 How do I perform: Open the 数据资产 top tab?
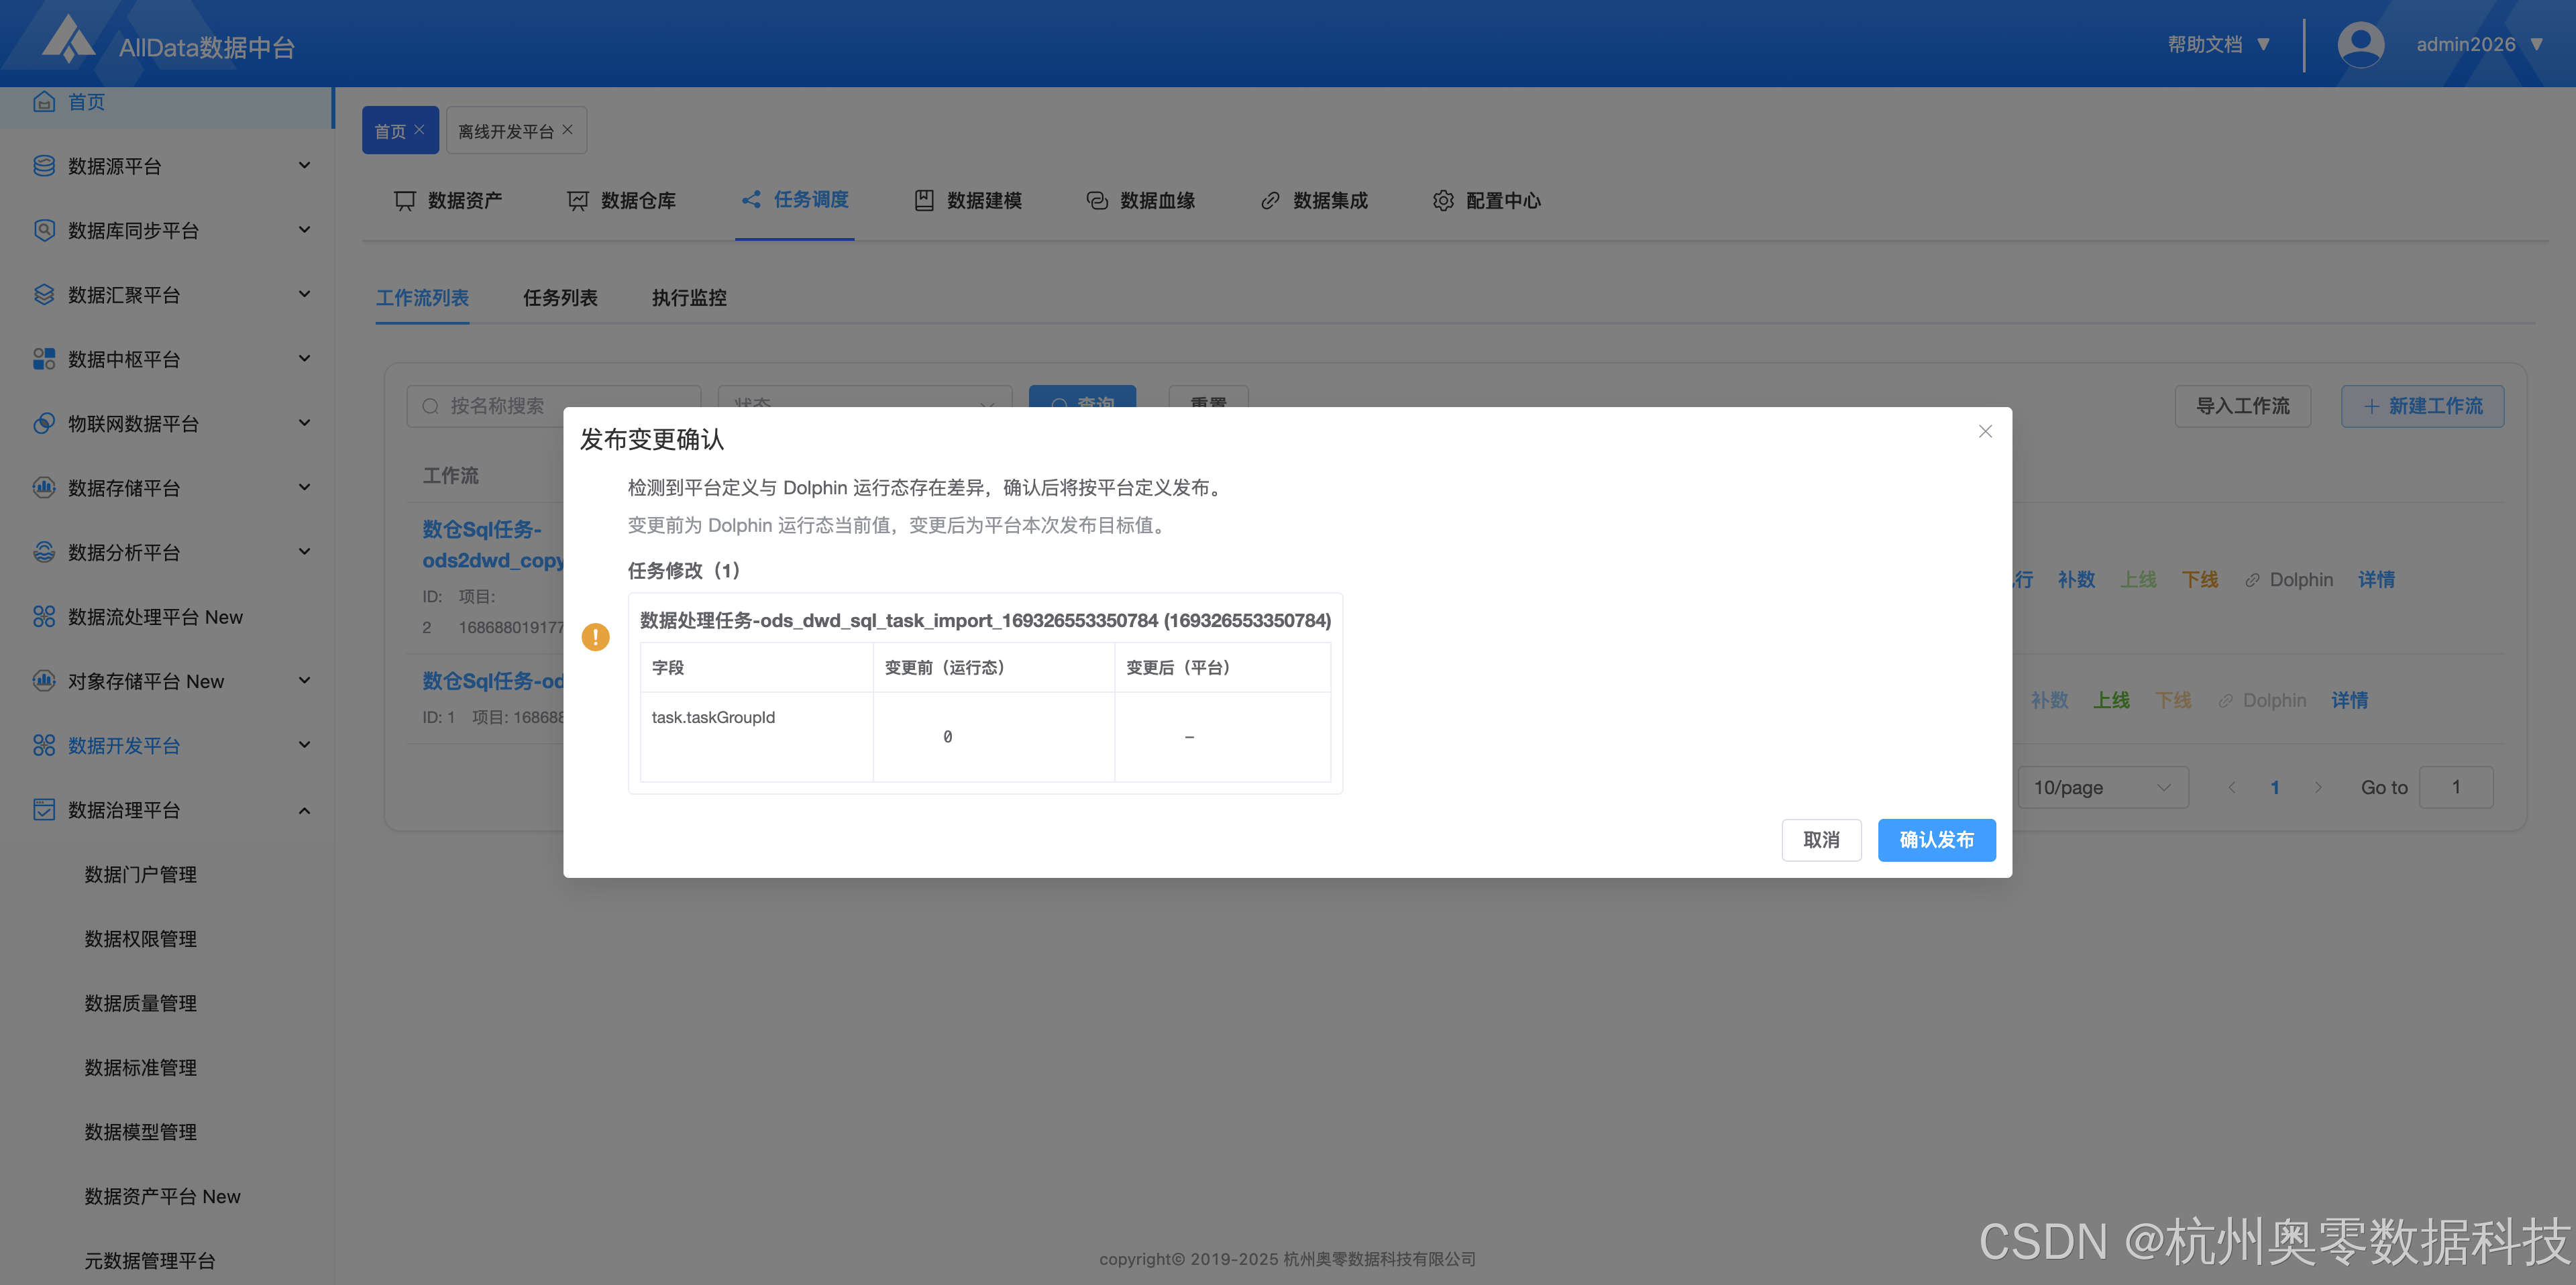pos(448,201)
